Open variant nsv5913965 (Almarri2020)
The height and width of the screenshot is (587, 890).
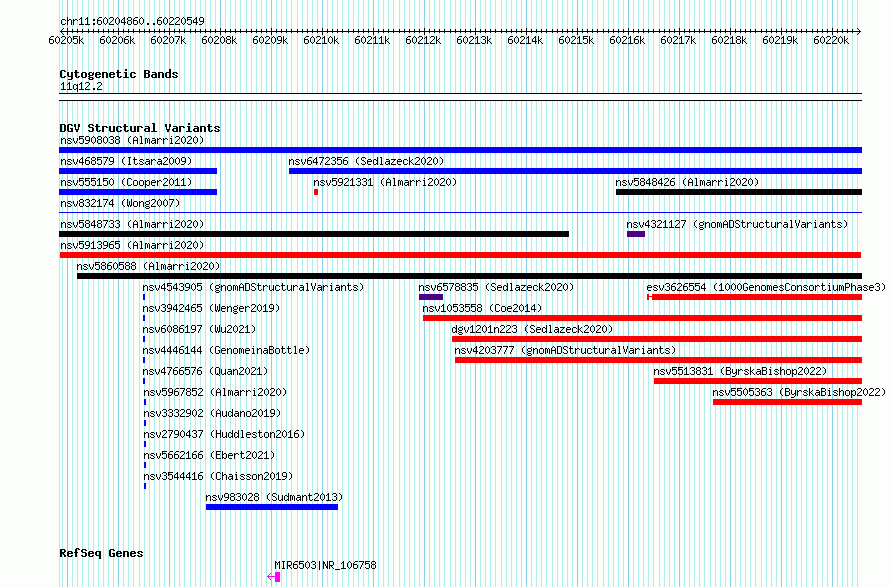pos(132,245)
